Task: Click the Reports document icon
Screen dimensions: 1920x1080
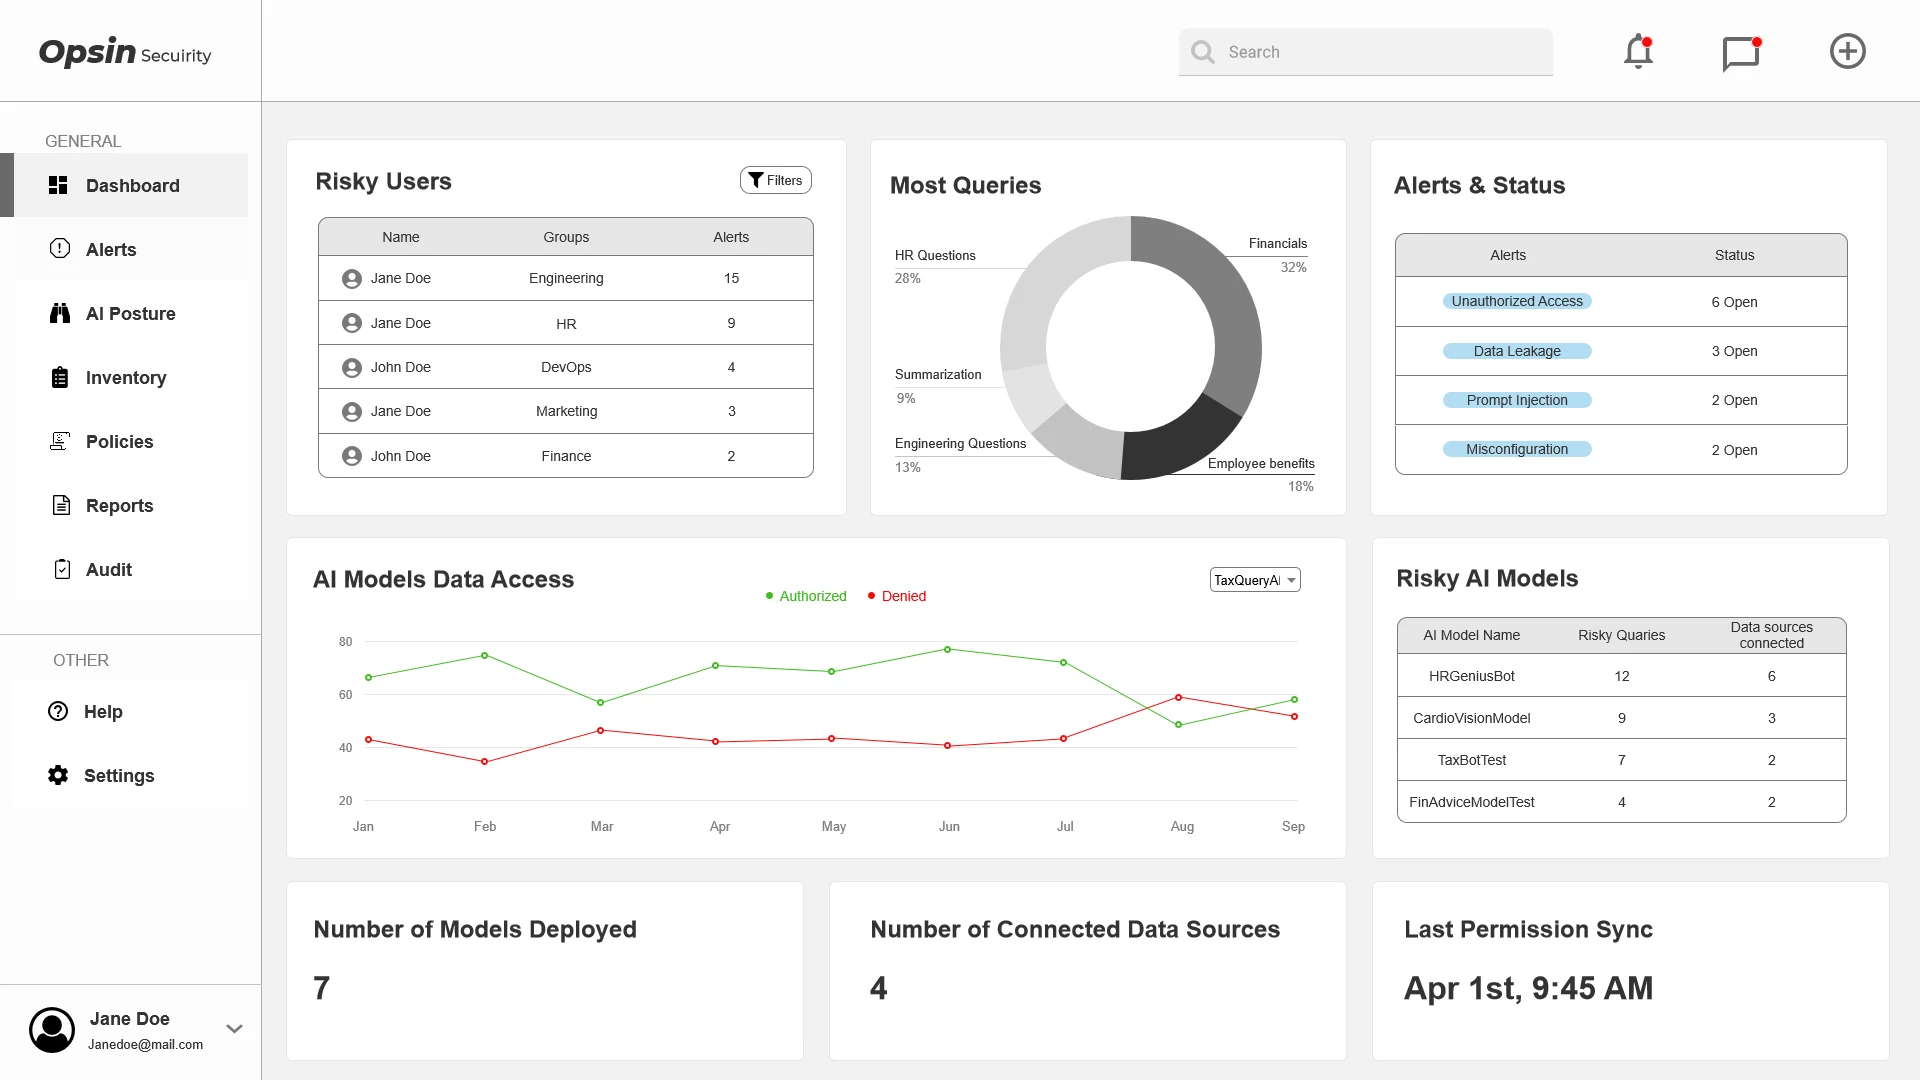Action: click(61, 505)
